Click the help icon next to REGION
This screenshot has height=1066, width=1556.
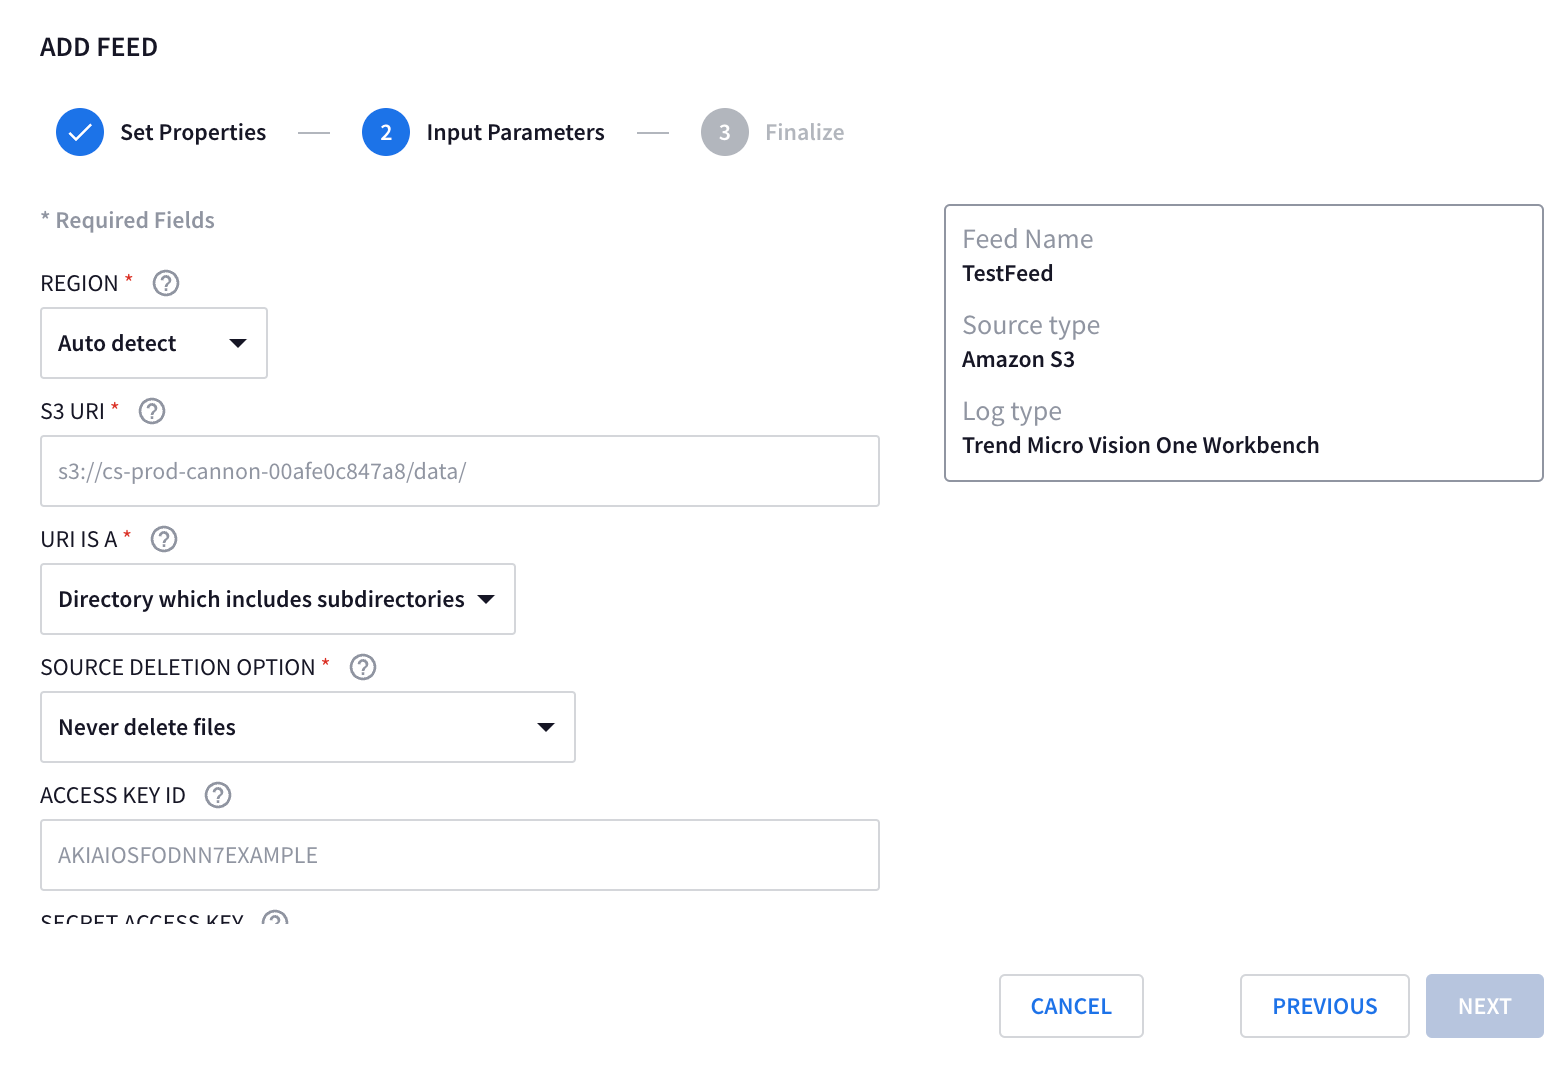pyautogui.click(x=166, y=283)
